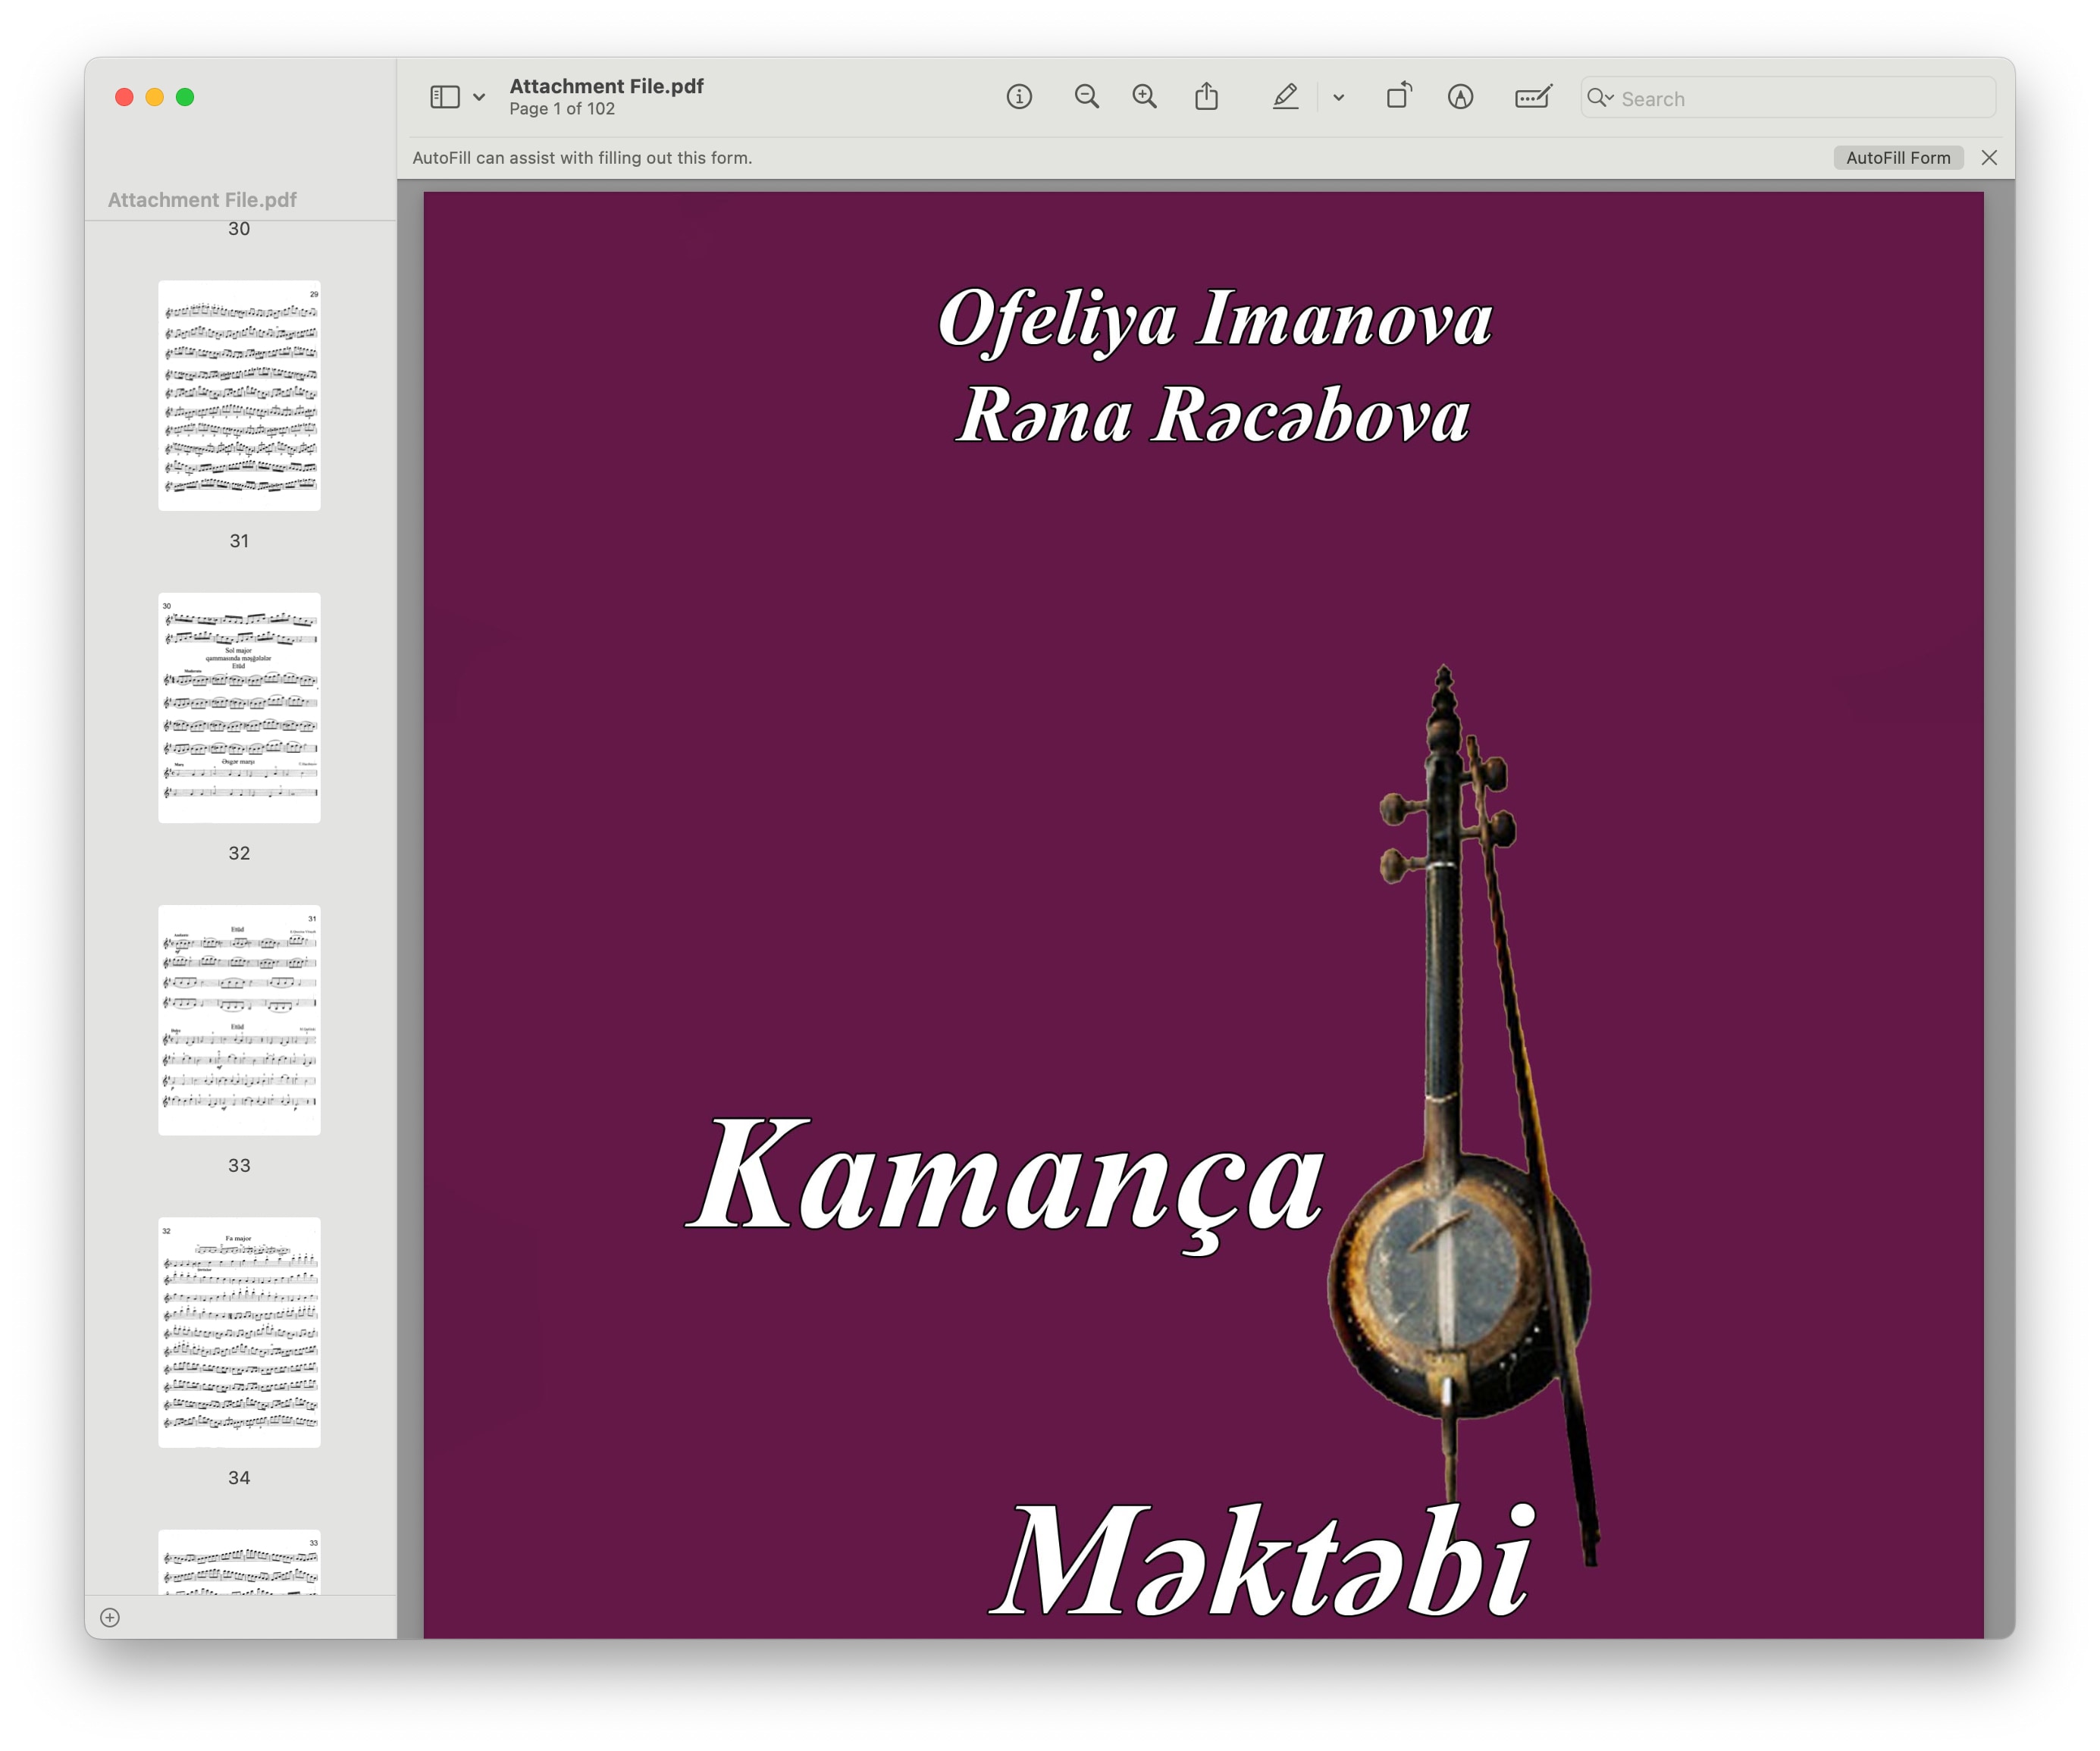Expand the highlight color options chevron
The width and height of the screenshot is (2100, 1751).
coord(1339,98)
